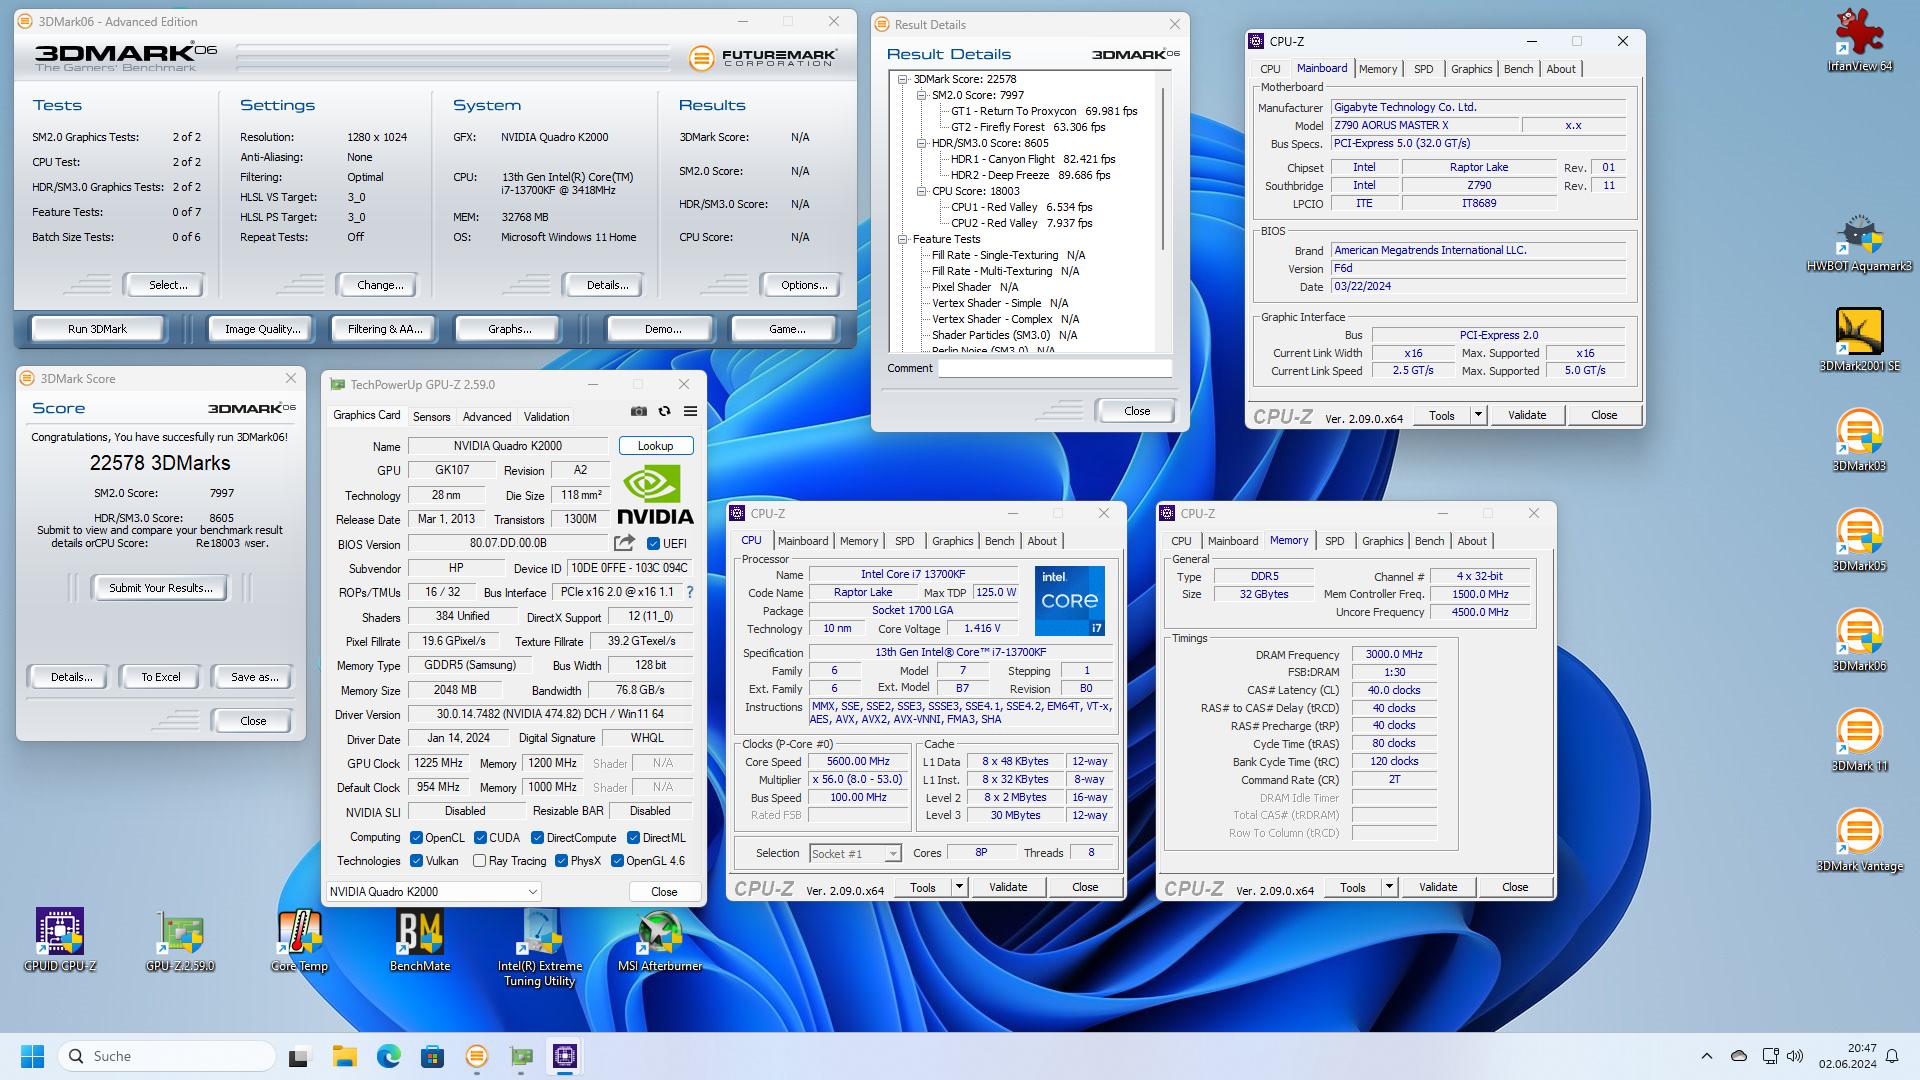Launch 3DMark2001 SE desktop shortcut

point(1859,340)
